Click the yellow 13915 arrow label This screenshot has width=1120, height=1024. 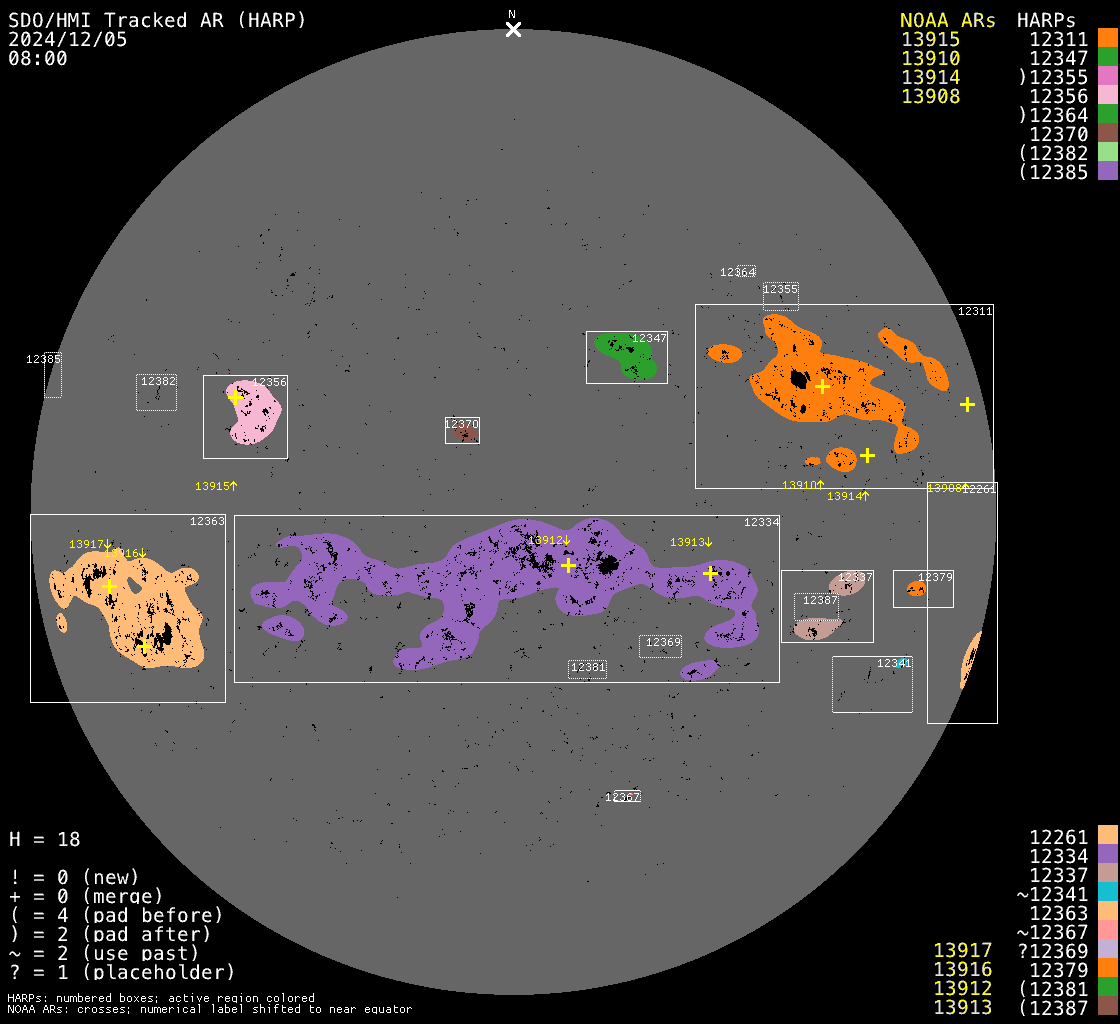click(216, 486)
